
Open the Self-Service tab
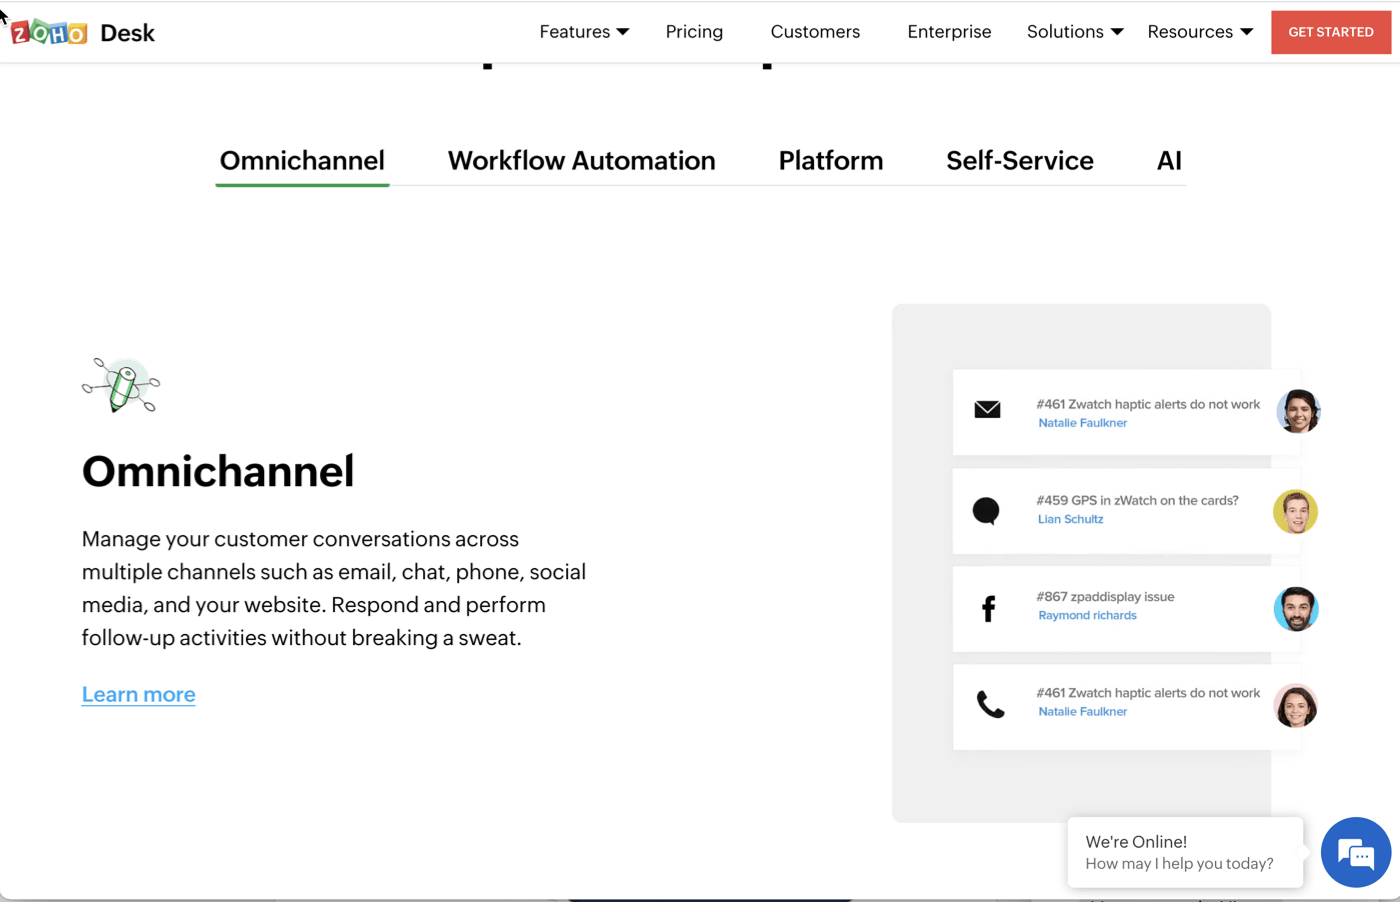coord(1019,161)
